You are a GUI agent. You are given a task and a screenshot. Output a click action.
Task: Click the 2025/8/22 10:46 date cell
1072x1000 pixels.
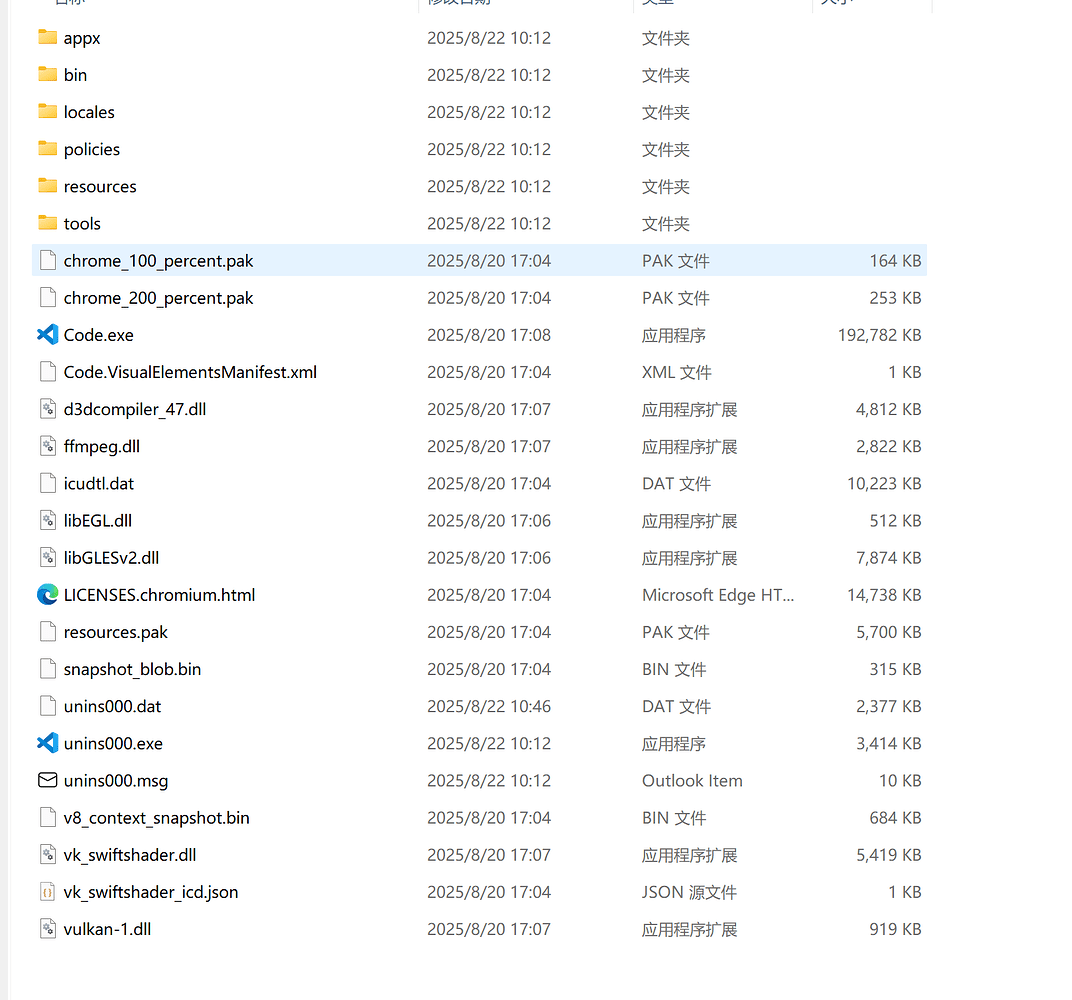coord(489,706)
